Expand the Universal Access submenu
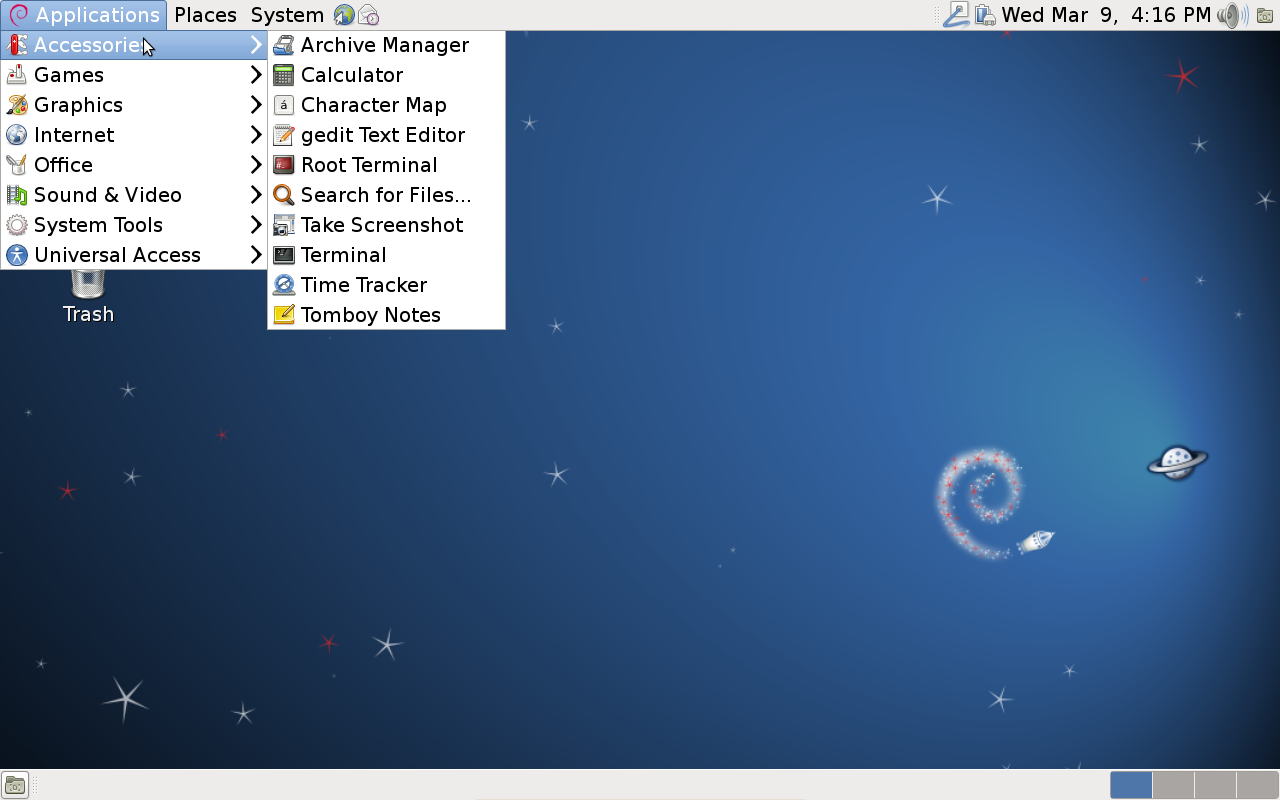Screen dimensions: 1280x800 (x=134, y=255)
